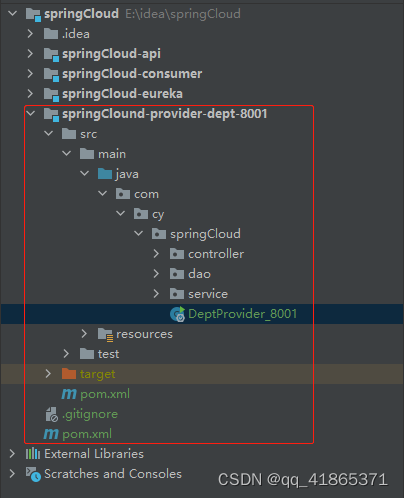Click the springCloud-eureka module folder icon
404x498 pixels.
click(51, 95)
